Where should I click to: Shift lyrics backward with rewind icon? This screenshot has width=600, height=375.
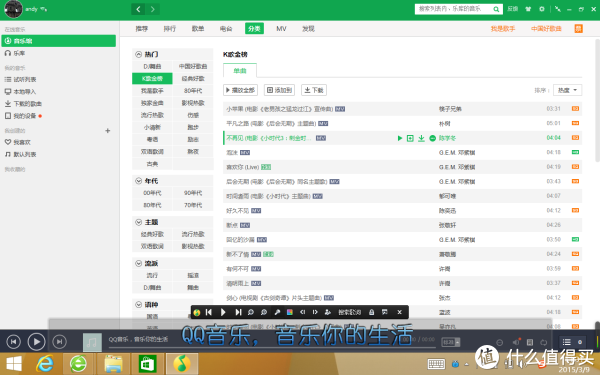point(302,312)
